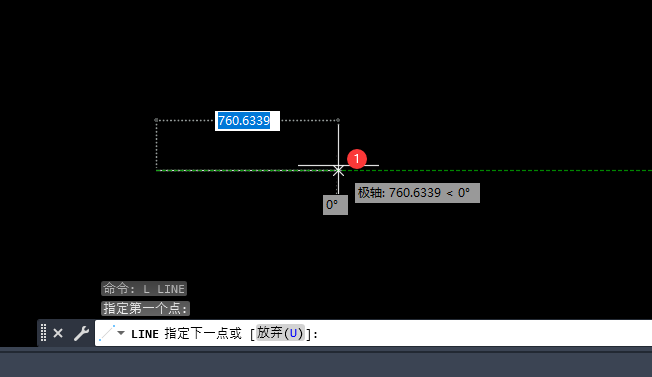Choose the 放弃(U) undo option
Viewport: 652px width, 377px height.
pos(280,333)
